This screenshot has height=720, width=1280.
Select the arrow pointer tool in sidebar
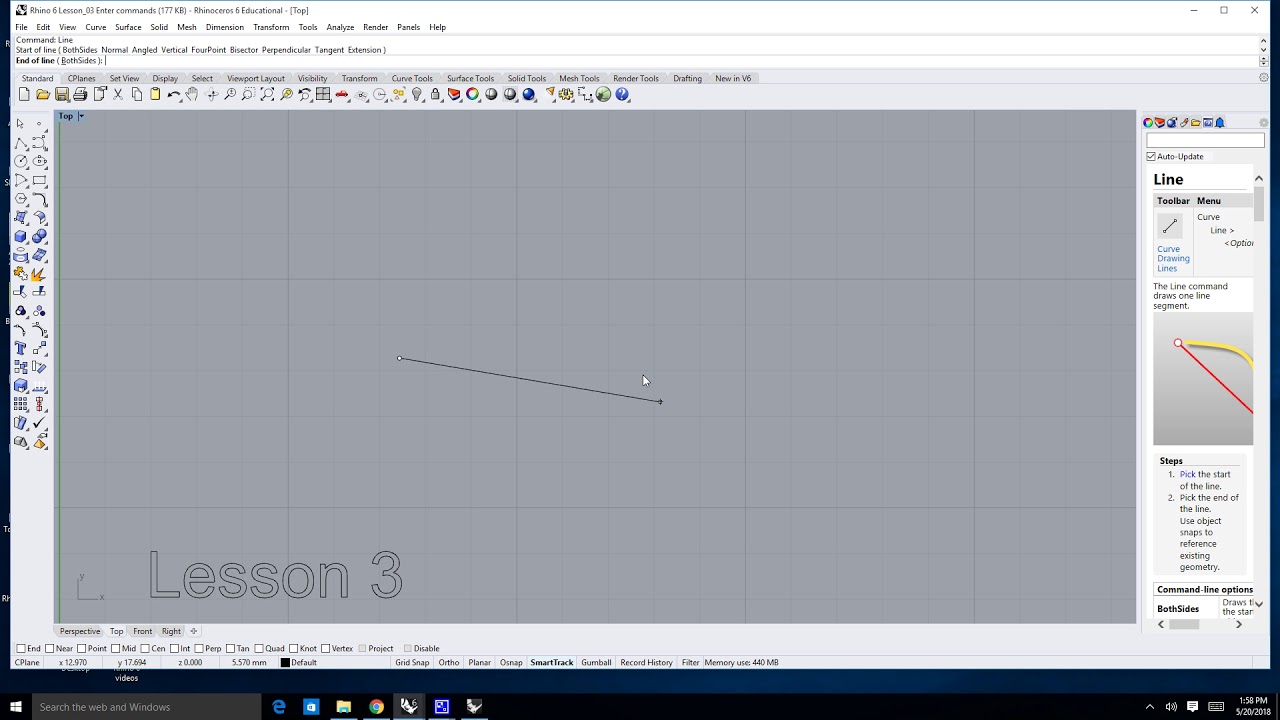point(20,123)
